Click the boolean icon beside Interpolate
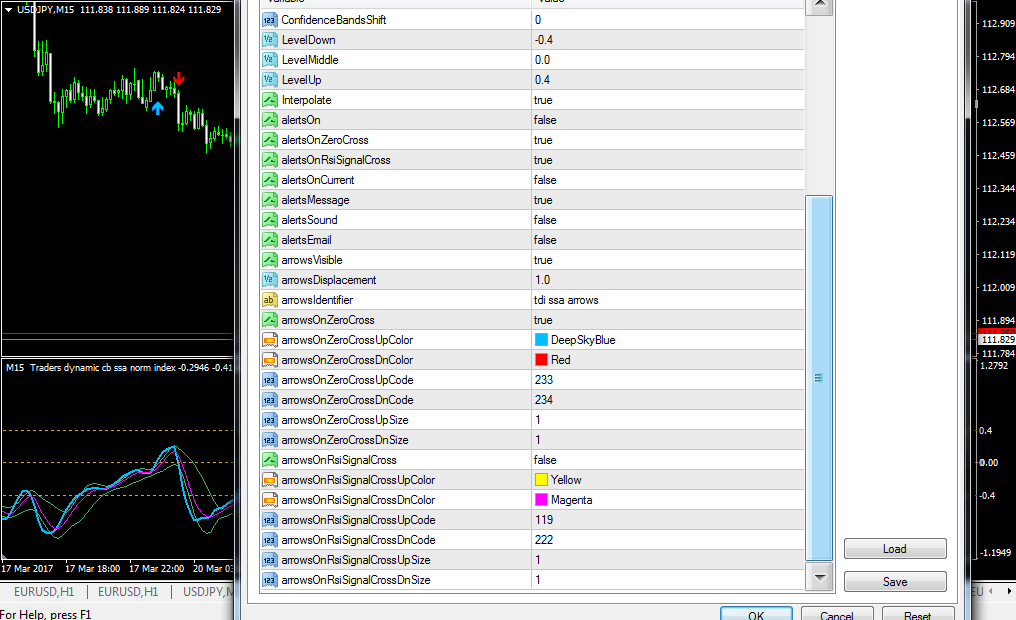The width and height of the screenshot is (1016, 620). click(x=270, y=100)
